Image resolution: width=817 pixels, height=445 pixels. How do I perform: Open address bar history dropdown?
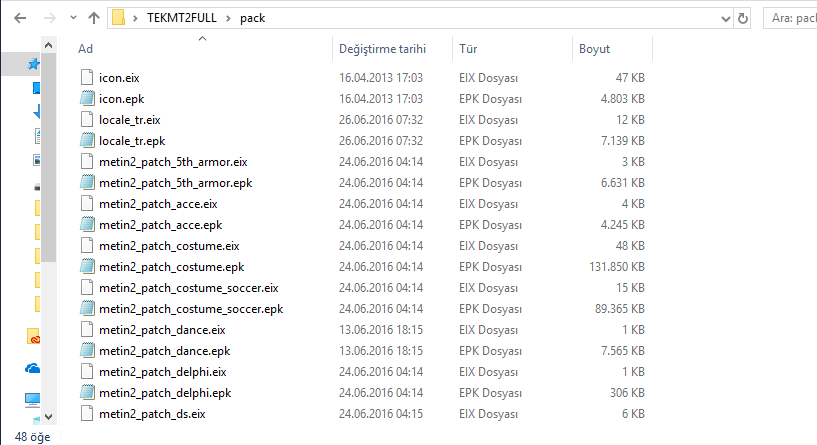click(725, 19)
